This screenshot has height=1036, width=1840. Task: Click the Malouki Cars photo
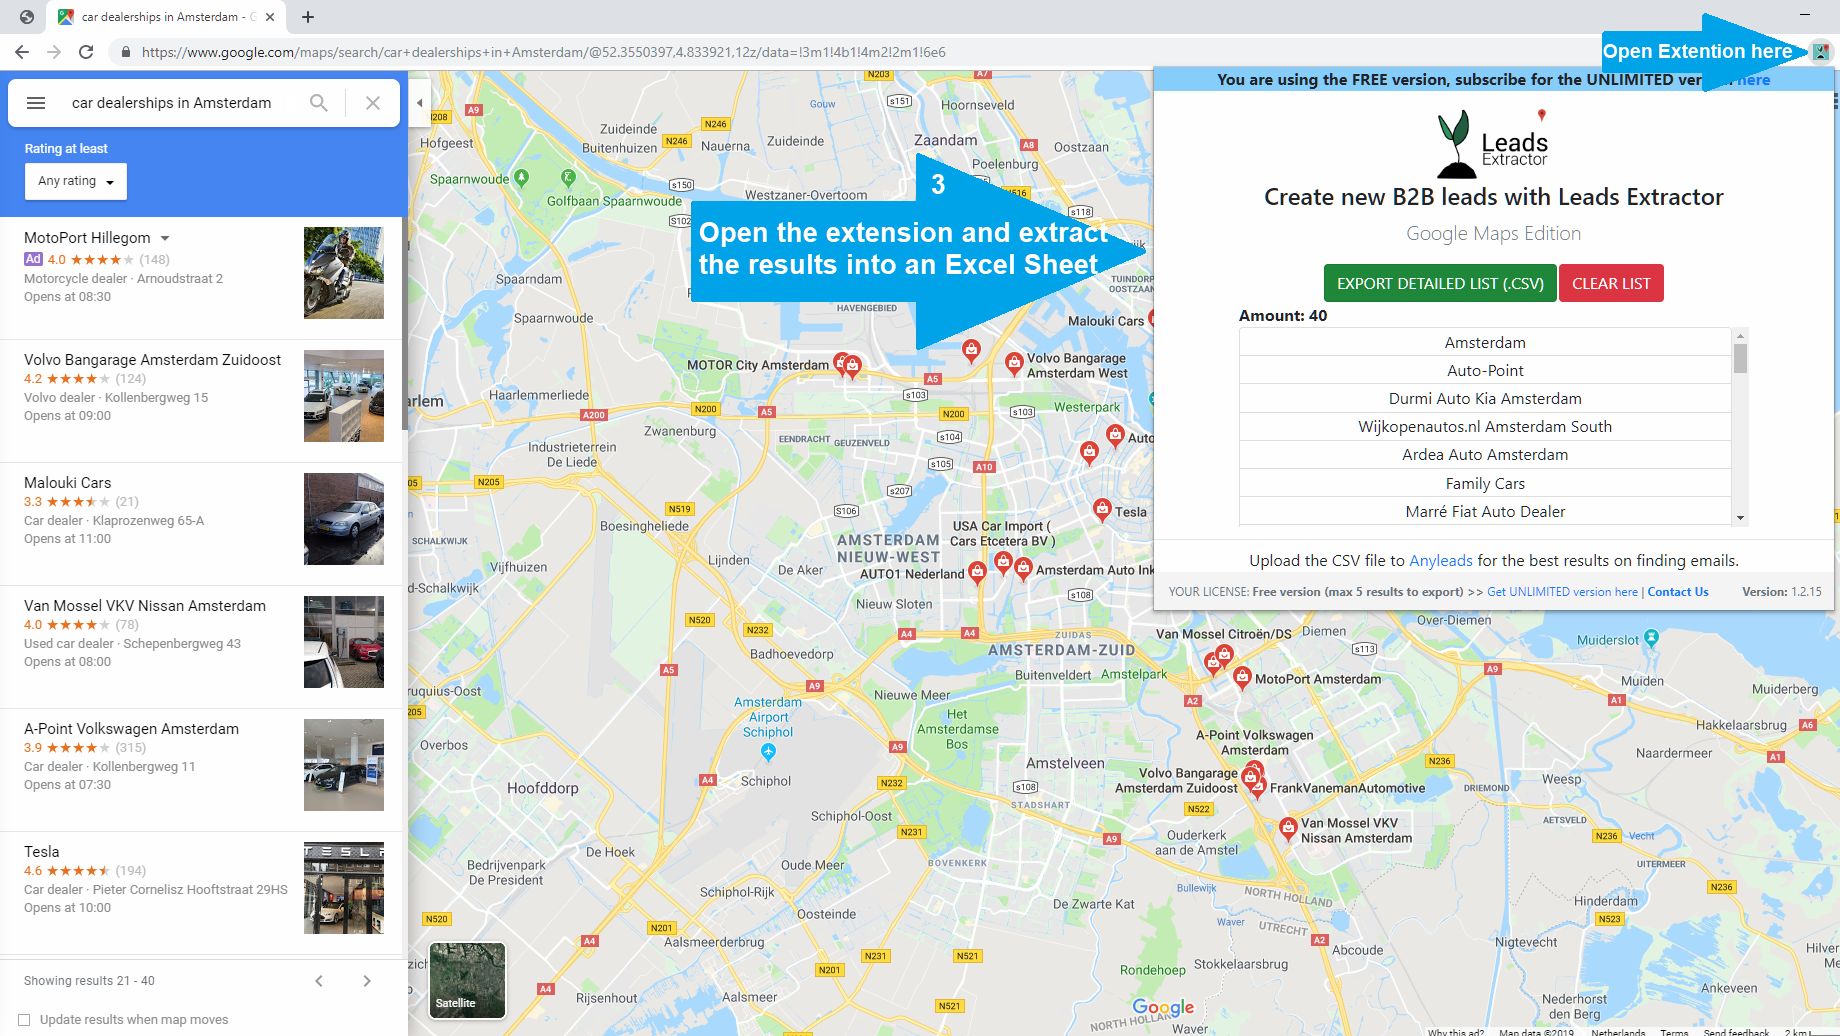344,519
